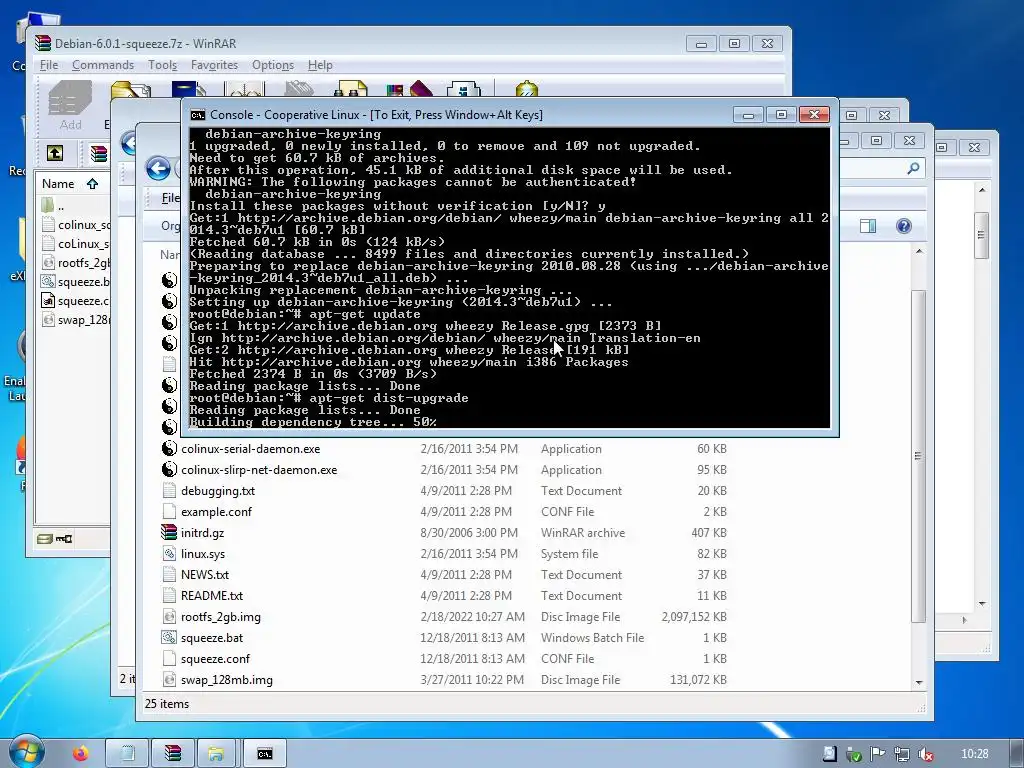1024x768 pixels.
Task: Click the front Explorer list scroll-up arrow
Action: pos(919,251)
